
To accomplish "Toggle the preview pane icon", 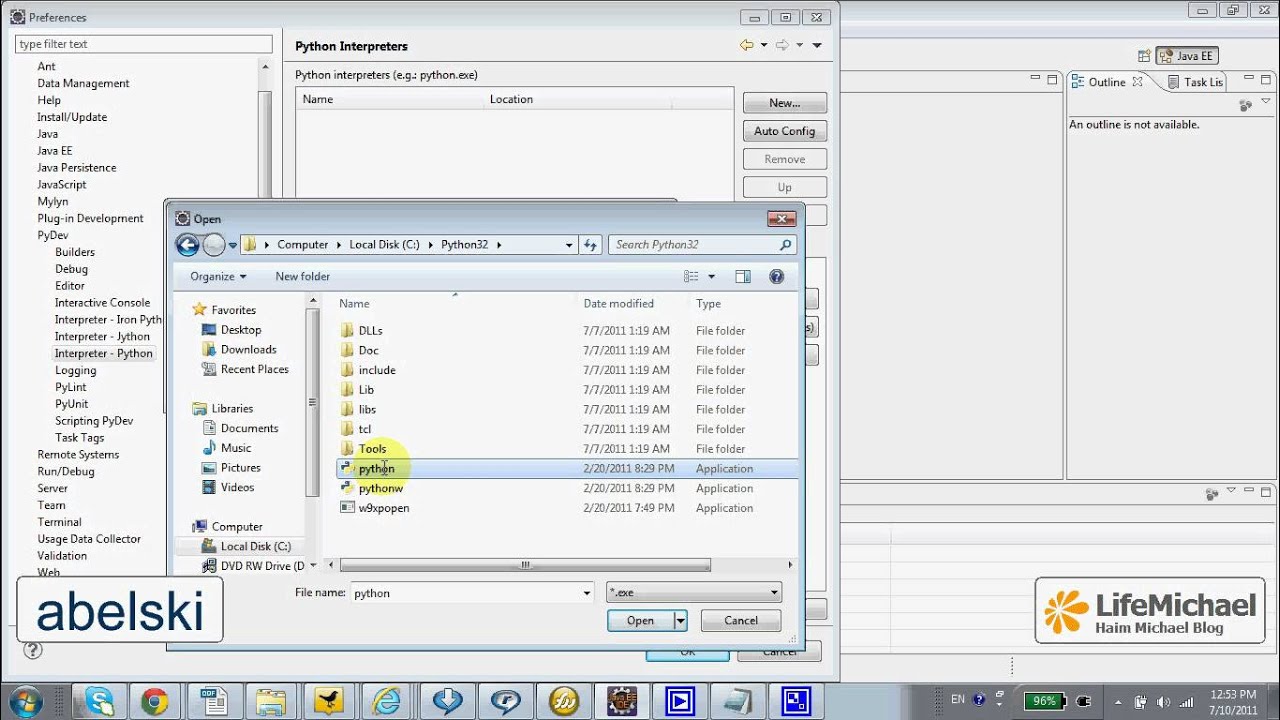I will (x=743, y=276).
